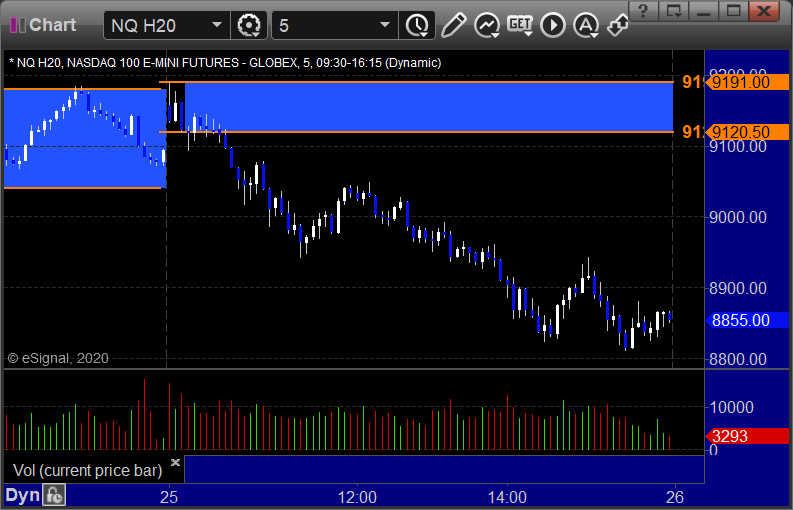Open the time template clock icon
The height and width of the screenshot is (510, 793).
417,25
